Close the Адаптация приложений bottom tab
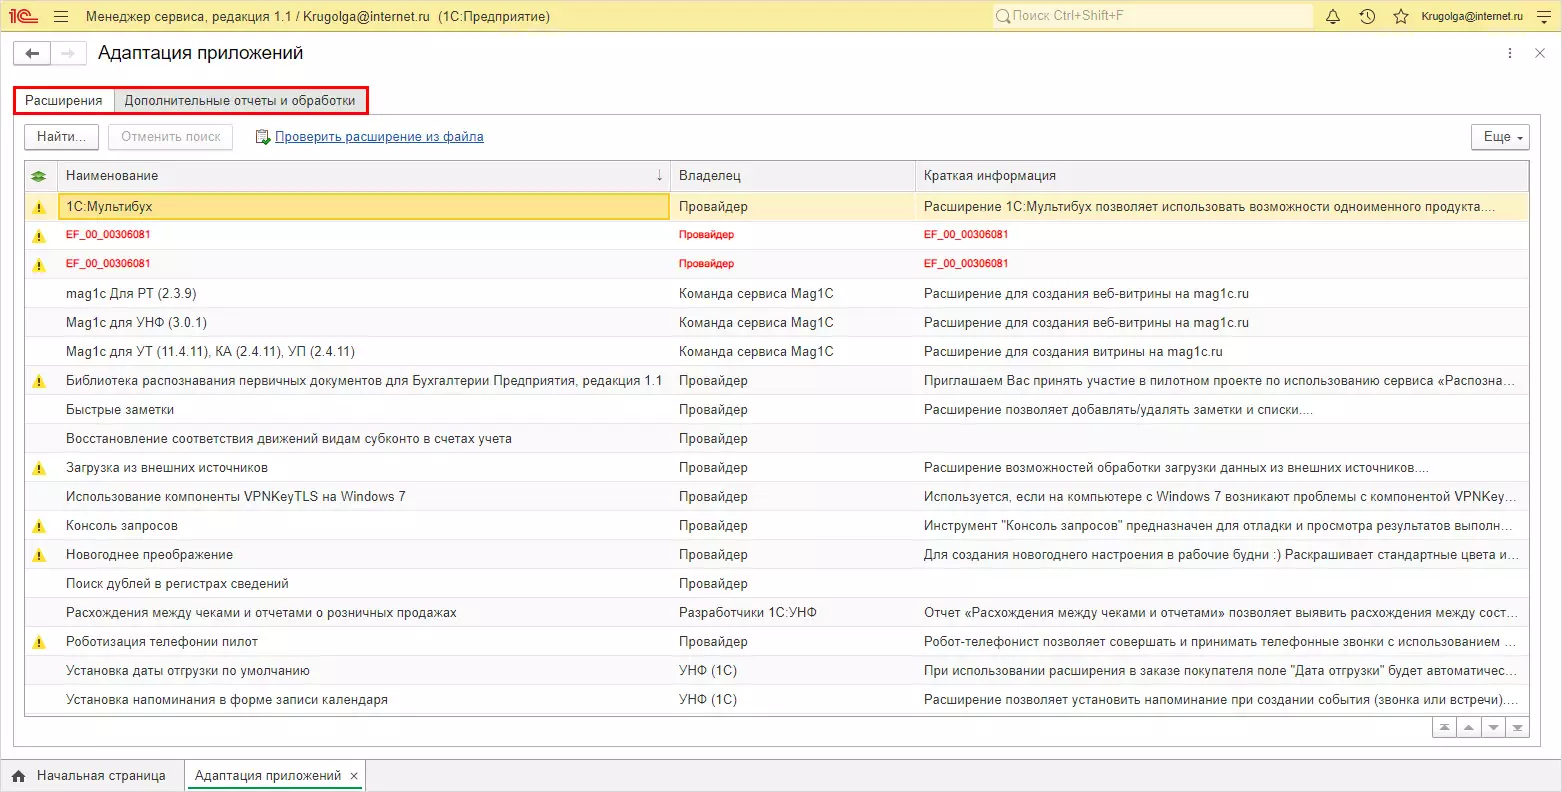The image size is (1562, 792). (x=354, y=776)
